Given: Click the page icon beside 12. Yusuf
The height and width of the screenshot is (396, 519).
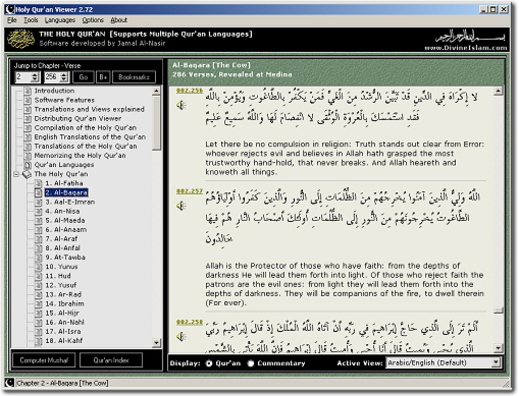Looking at the screenshot, I should 39,285.
